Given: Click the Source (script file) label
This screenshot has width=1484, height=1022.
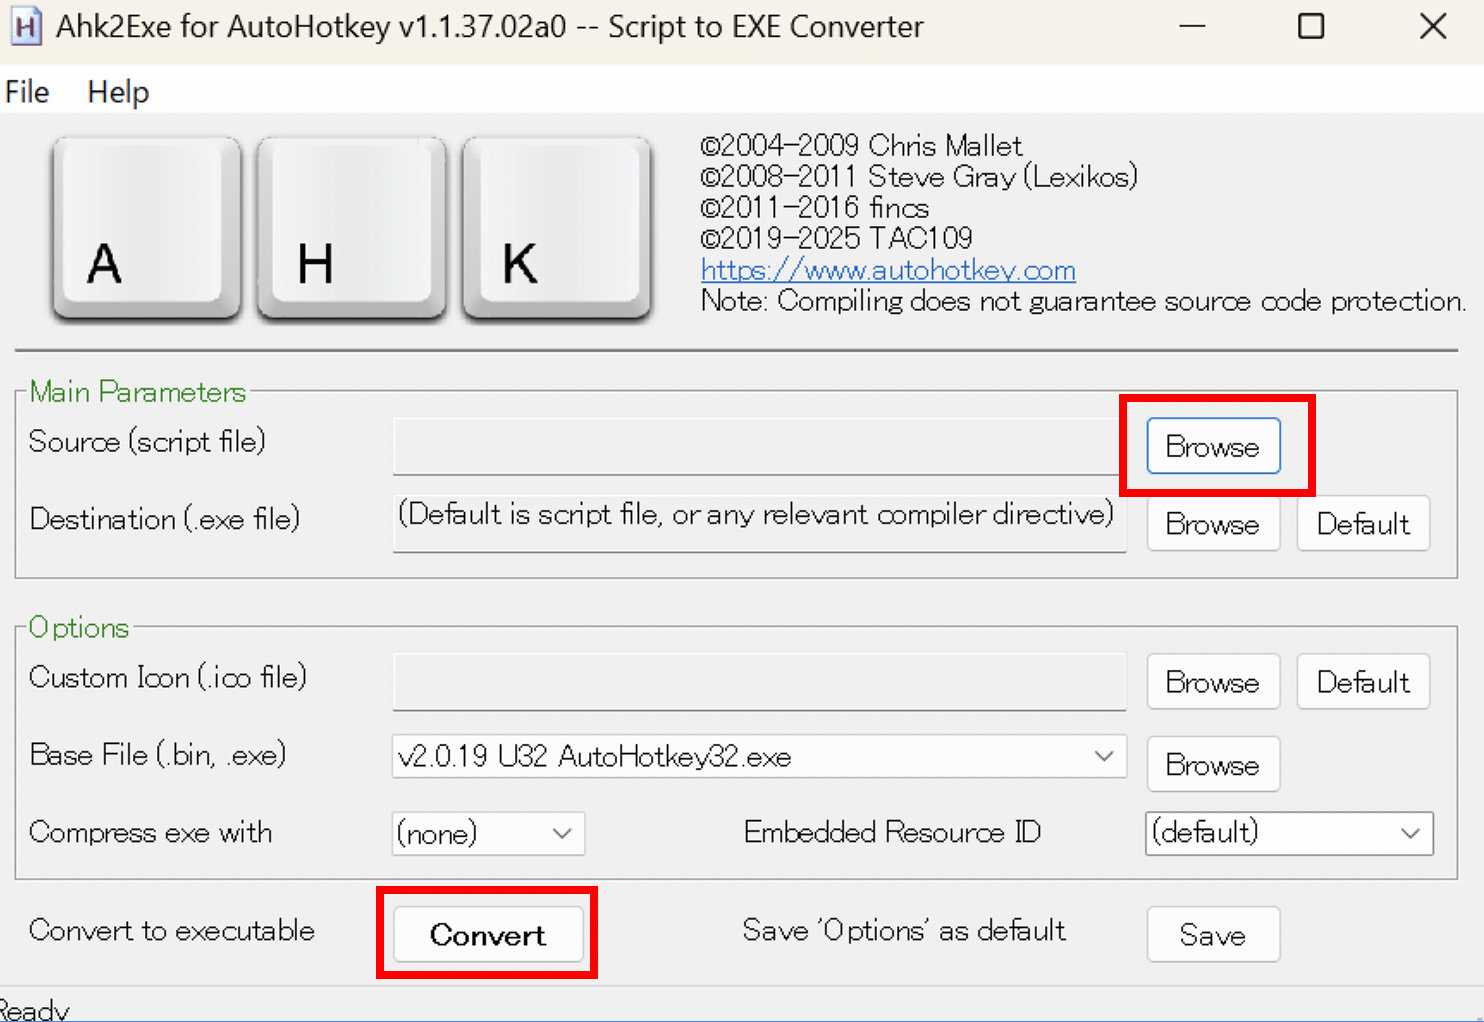Looking at the screenshot, I should point(147,441).
